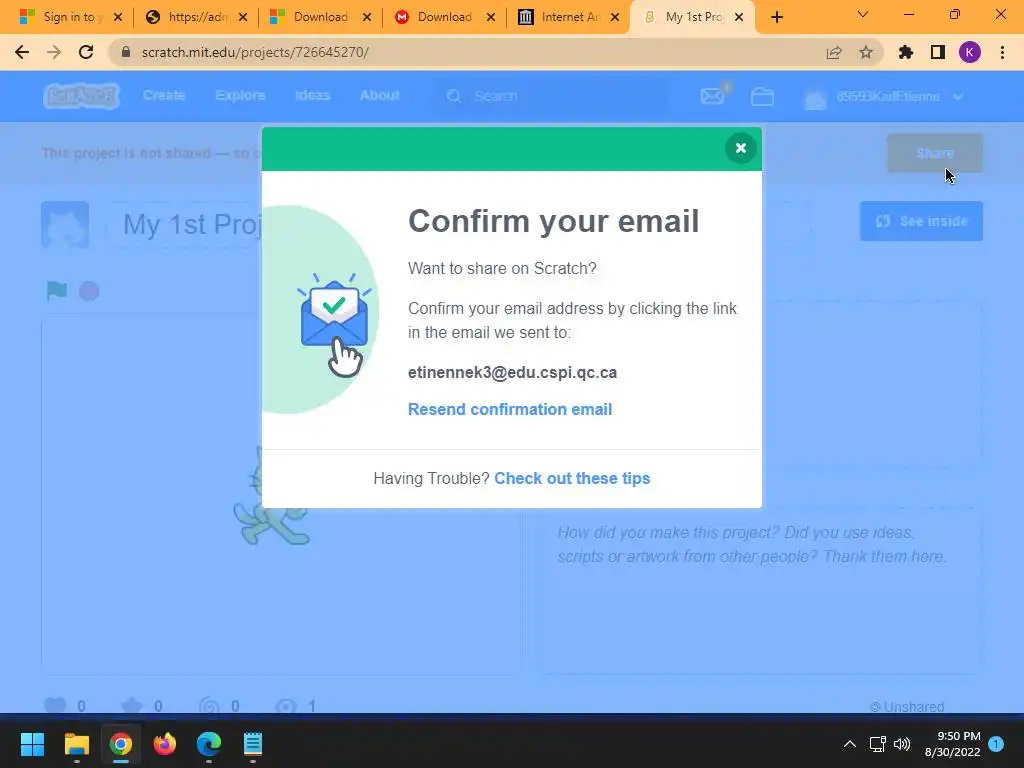This screenshot has width=1024, height=768.
Task: Close the My 1st Proj tab
Action: 739,17
